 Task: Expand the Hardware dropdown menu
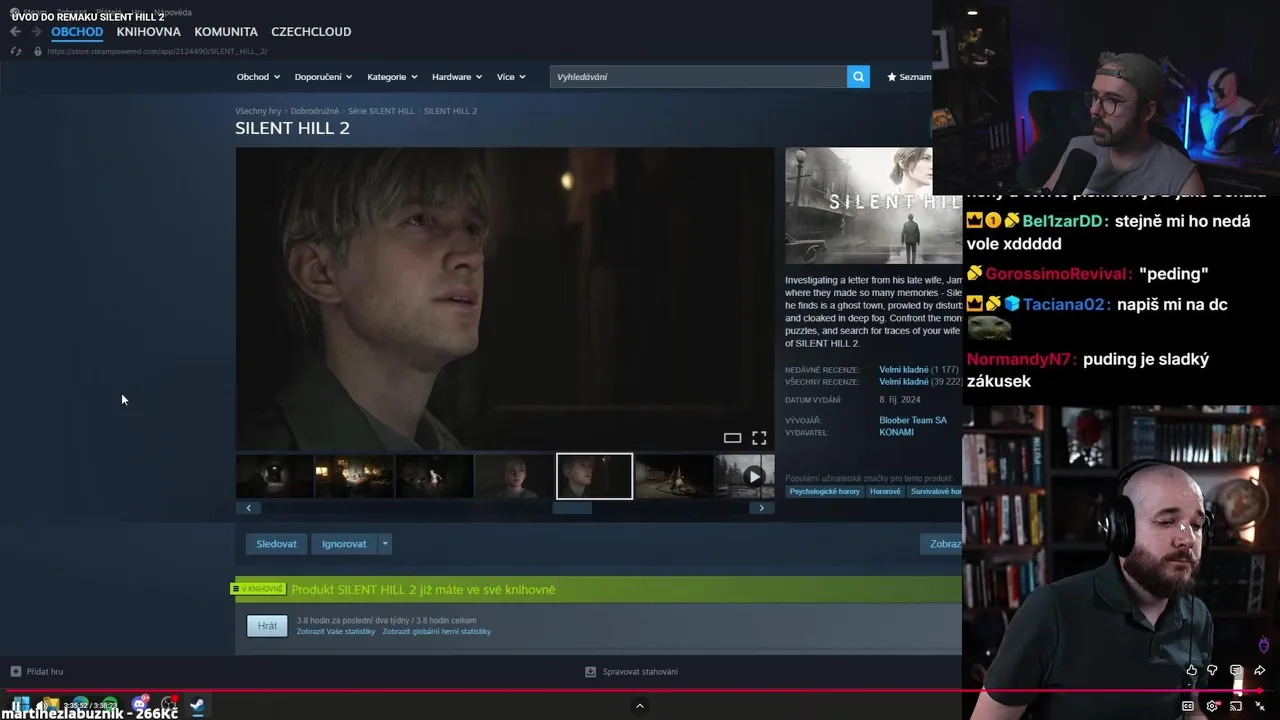[457, 77]
